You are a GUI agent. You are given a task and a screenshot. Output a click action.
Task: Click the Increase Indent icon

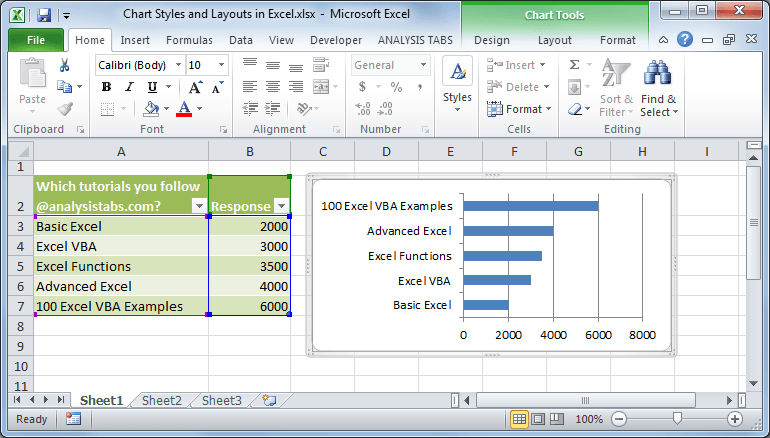[x=273, y=109]
